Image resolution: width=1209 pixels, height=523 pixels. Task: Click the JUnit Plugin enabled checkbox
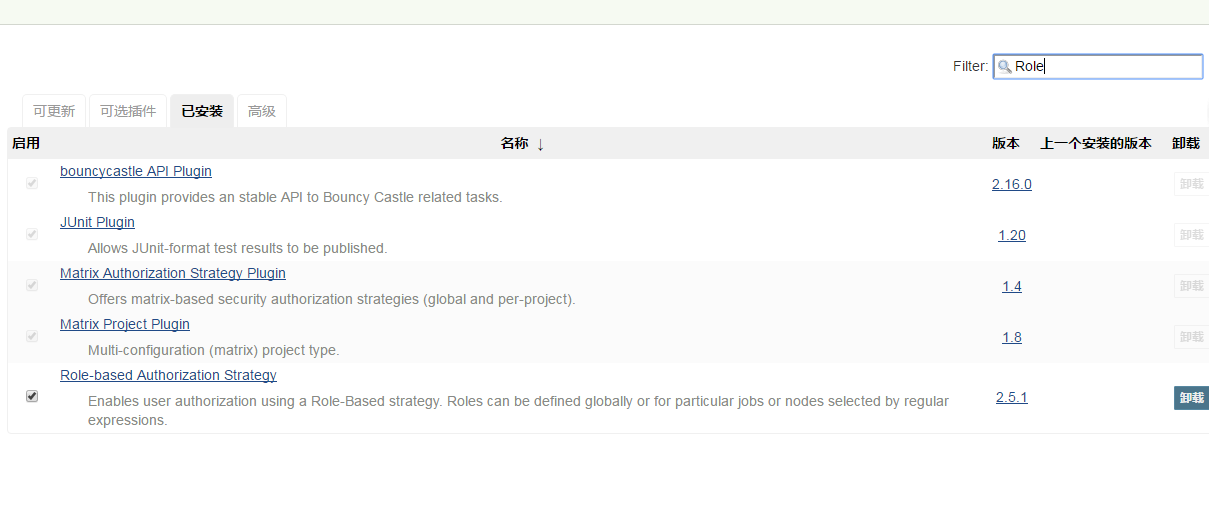(x=32, y=234)
